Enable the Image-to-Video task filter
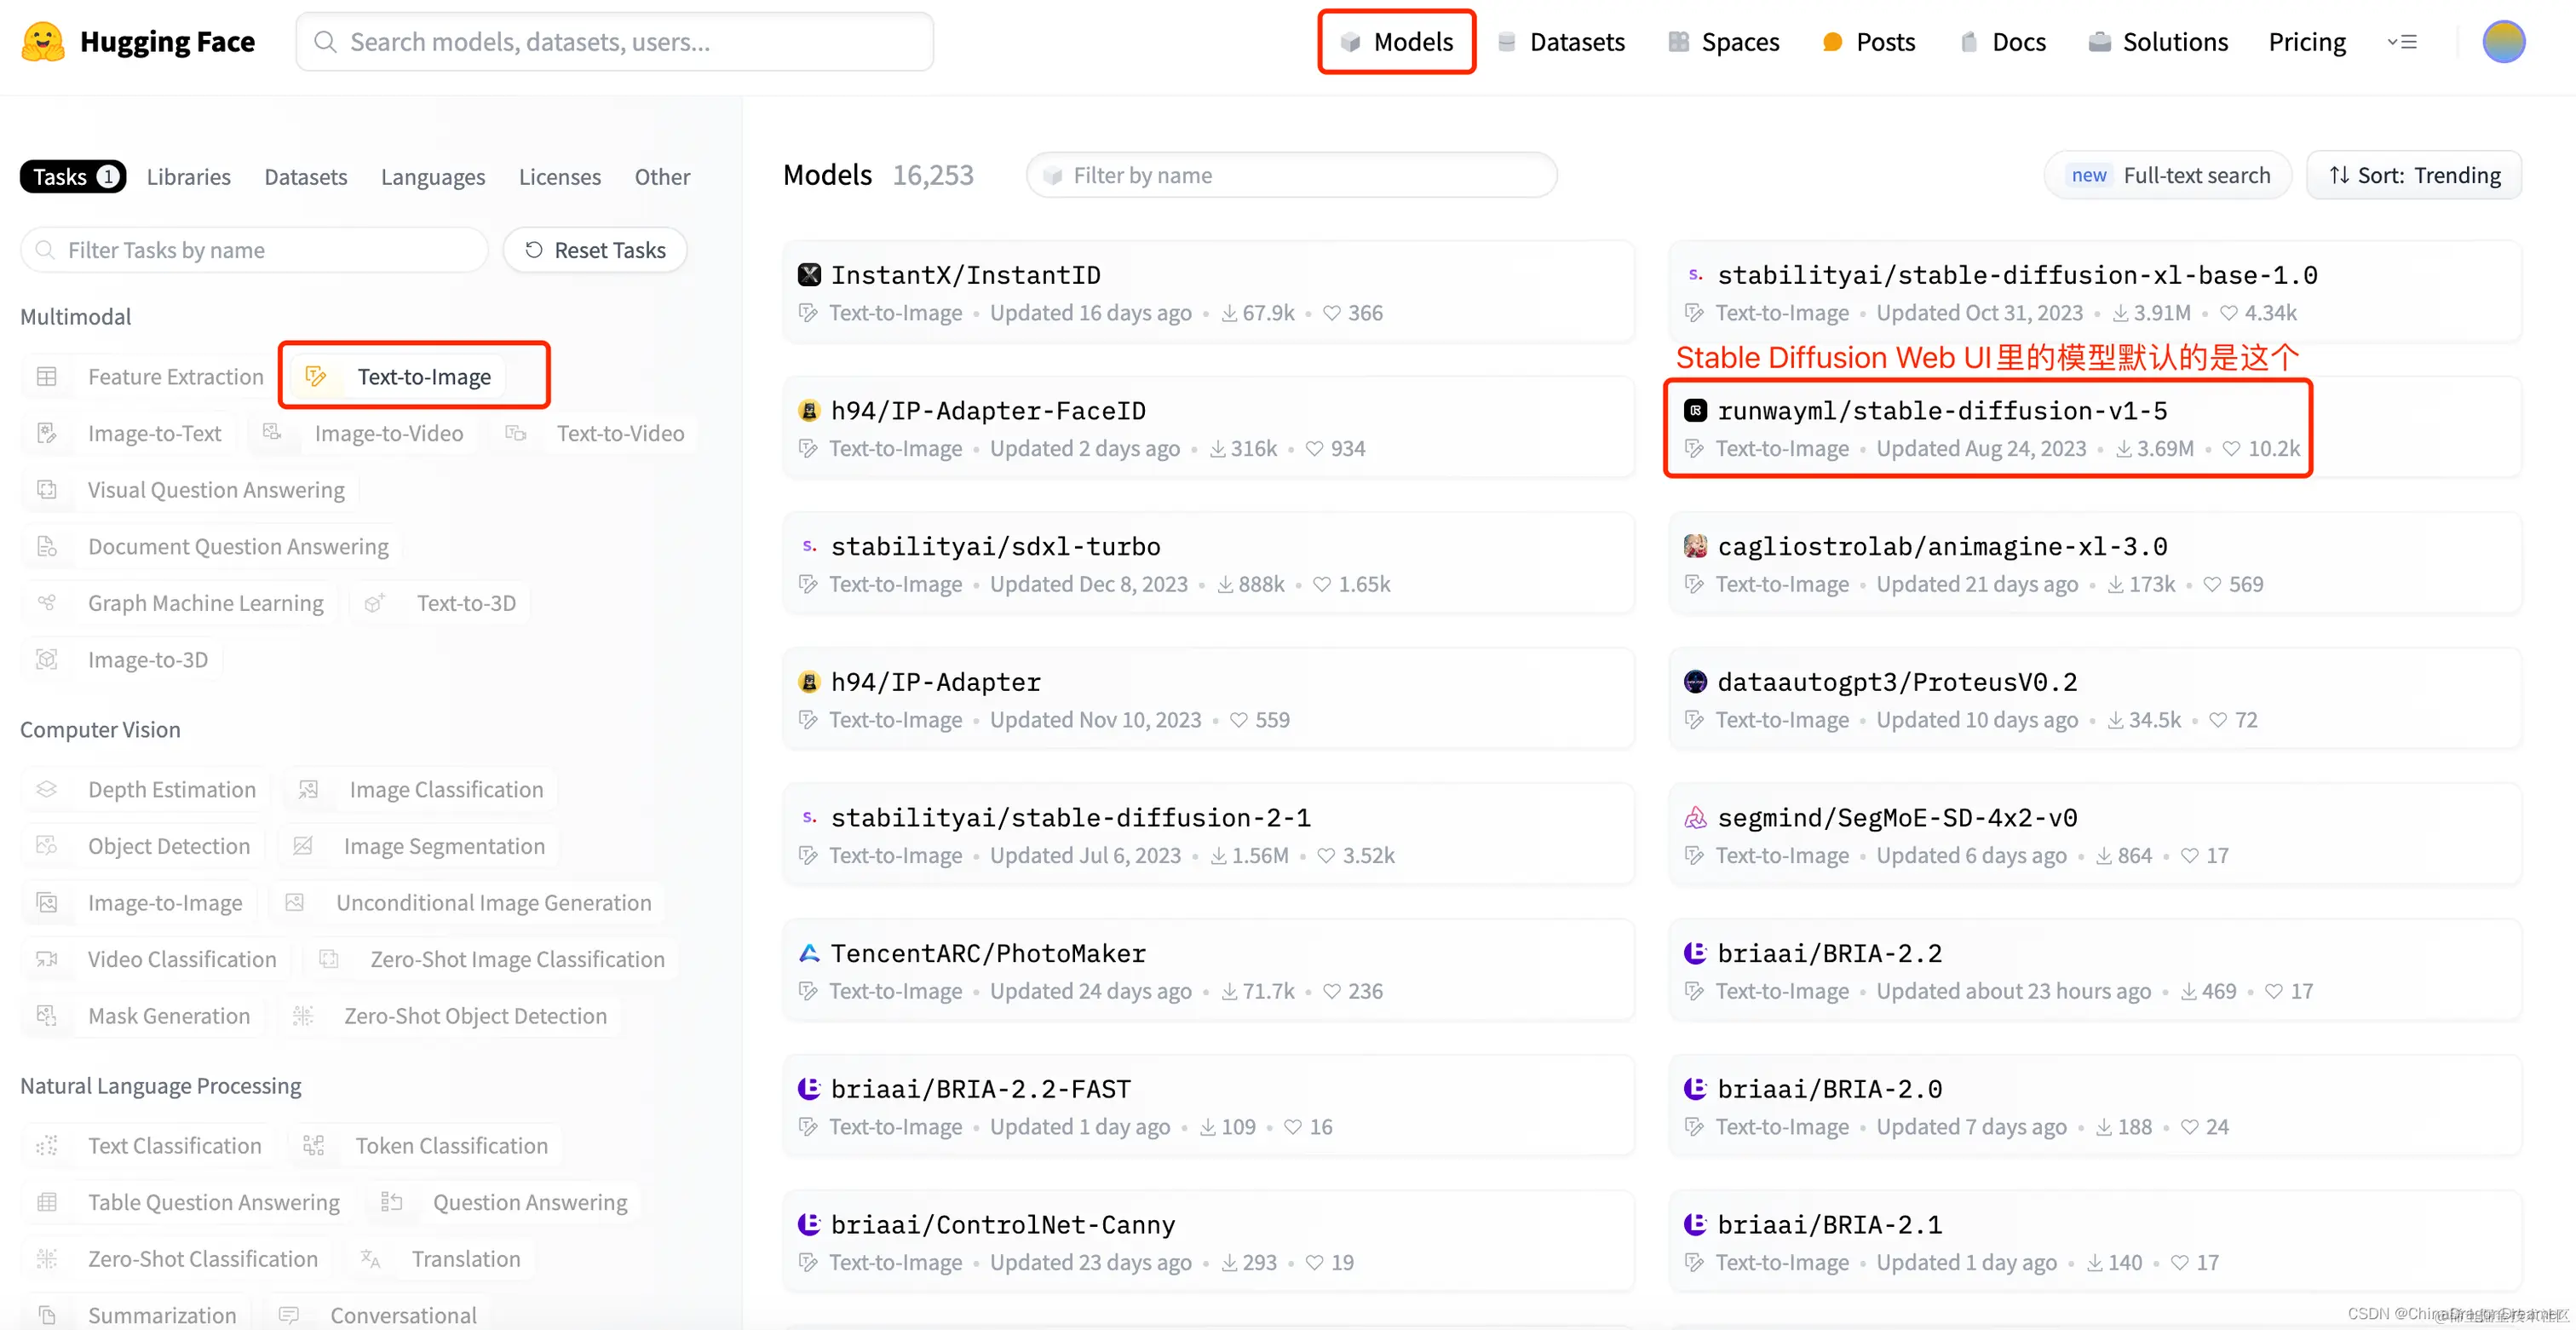The height and width of the screenshot is (1330, 2576). click(x=388, y=433)
